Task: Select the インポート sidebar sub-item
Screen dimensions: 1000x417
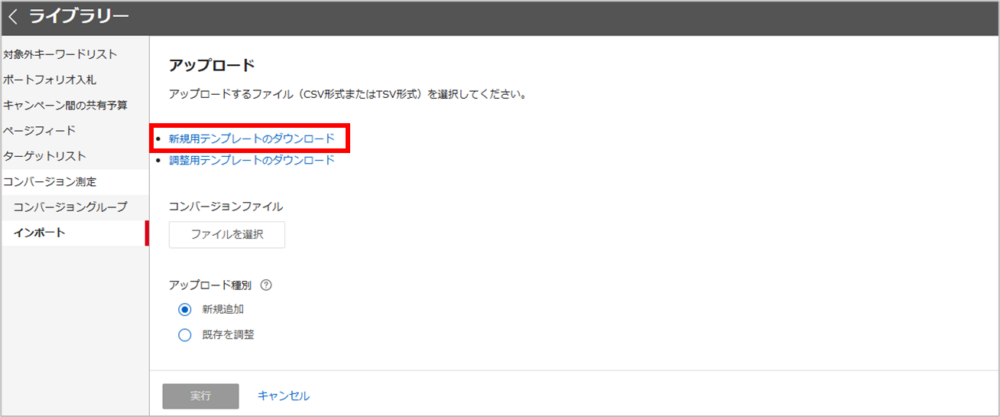Action: click(x=39, y=233)
